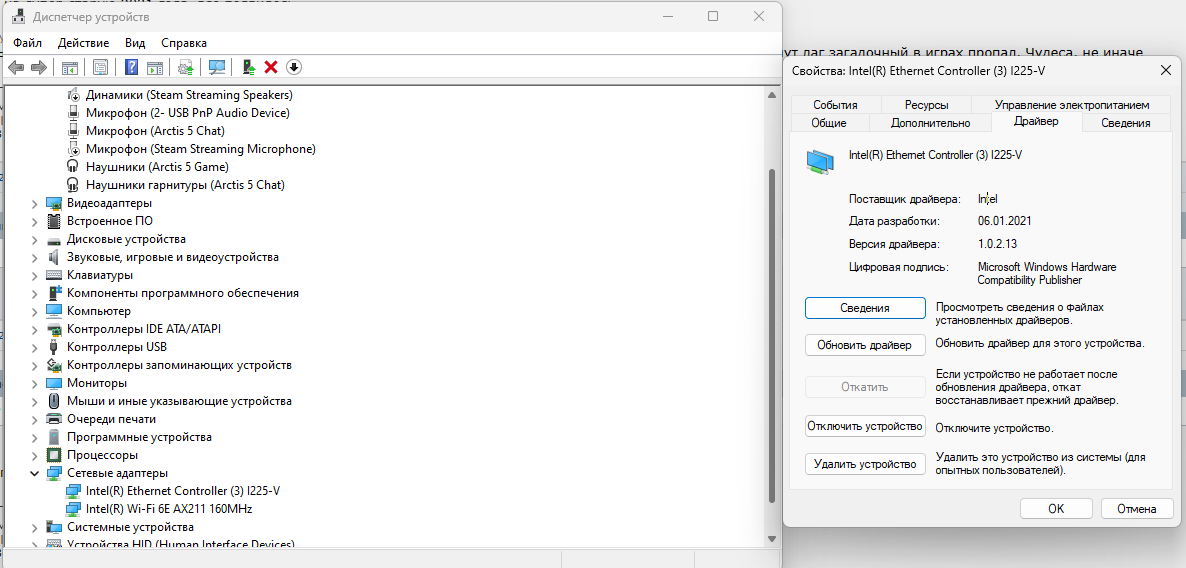
Task: Click the Сведения driver details button
Action: [x=865, y=308]
